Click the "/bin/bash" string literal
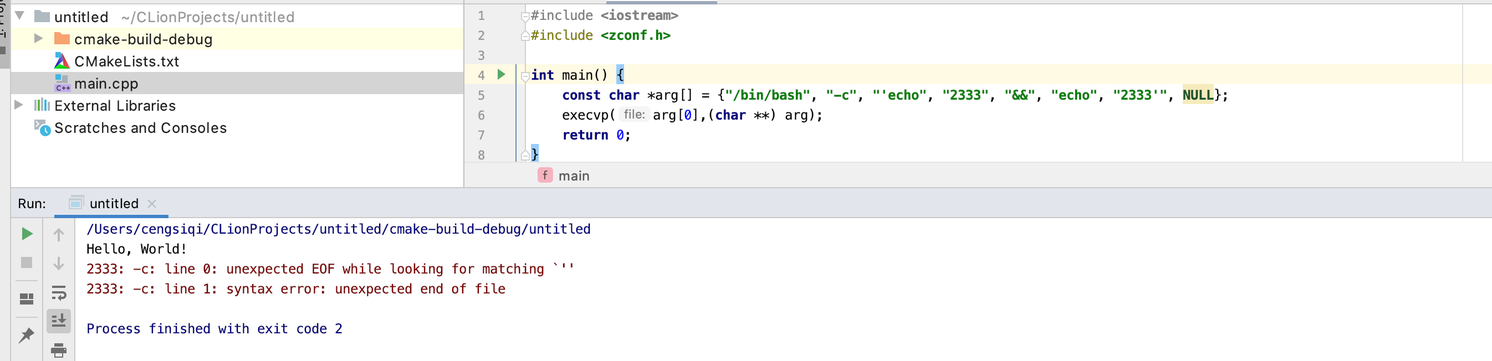1492x361 pixels. (x=769, y=95)
